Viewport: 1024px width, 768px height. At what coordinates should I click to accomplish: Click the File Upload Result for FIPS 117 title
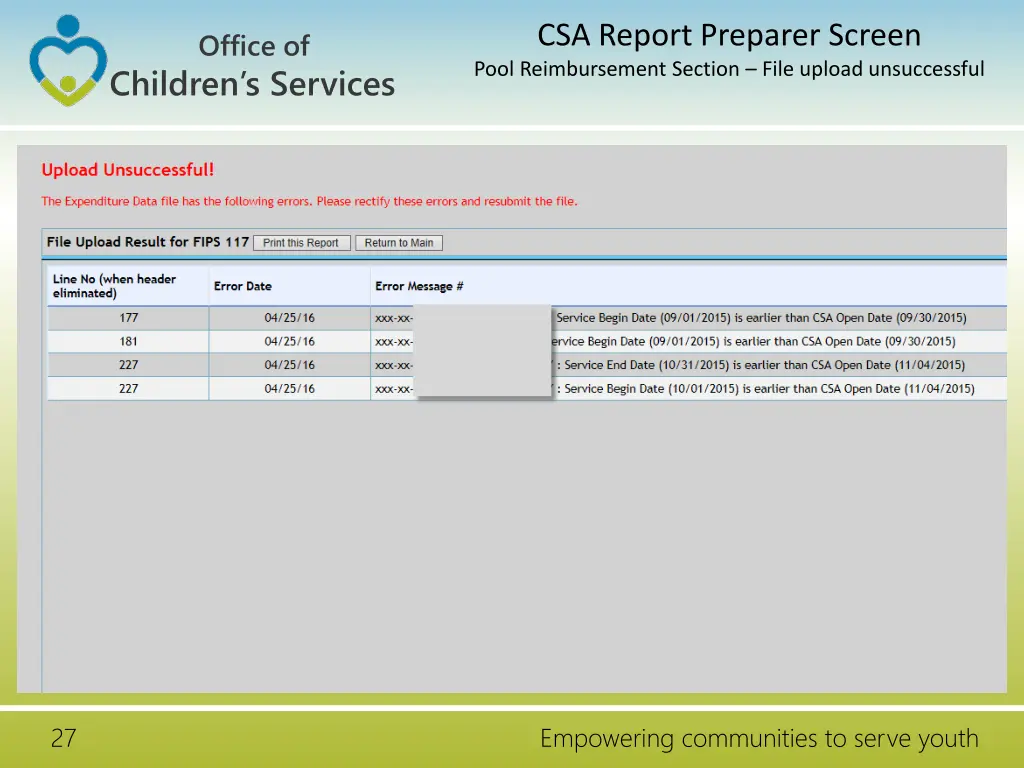pos(147,242)
